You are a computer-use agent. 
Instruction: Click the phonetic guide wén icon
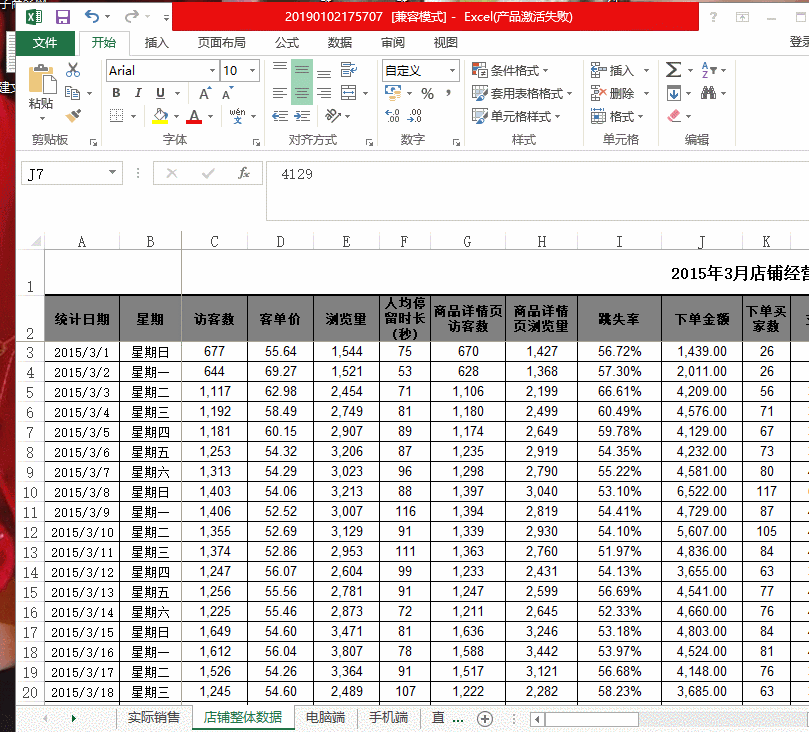coord(237,116)
